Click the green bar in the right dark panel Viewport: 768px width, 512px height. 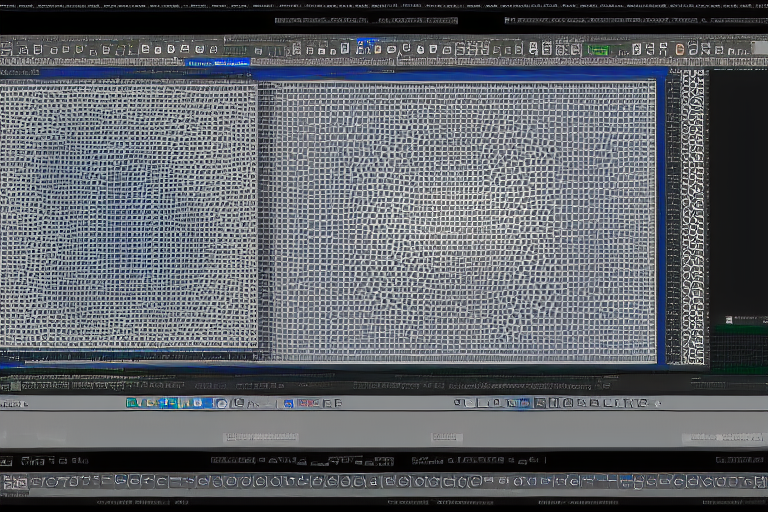click(x=738, y=328)
